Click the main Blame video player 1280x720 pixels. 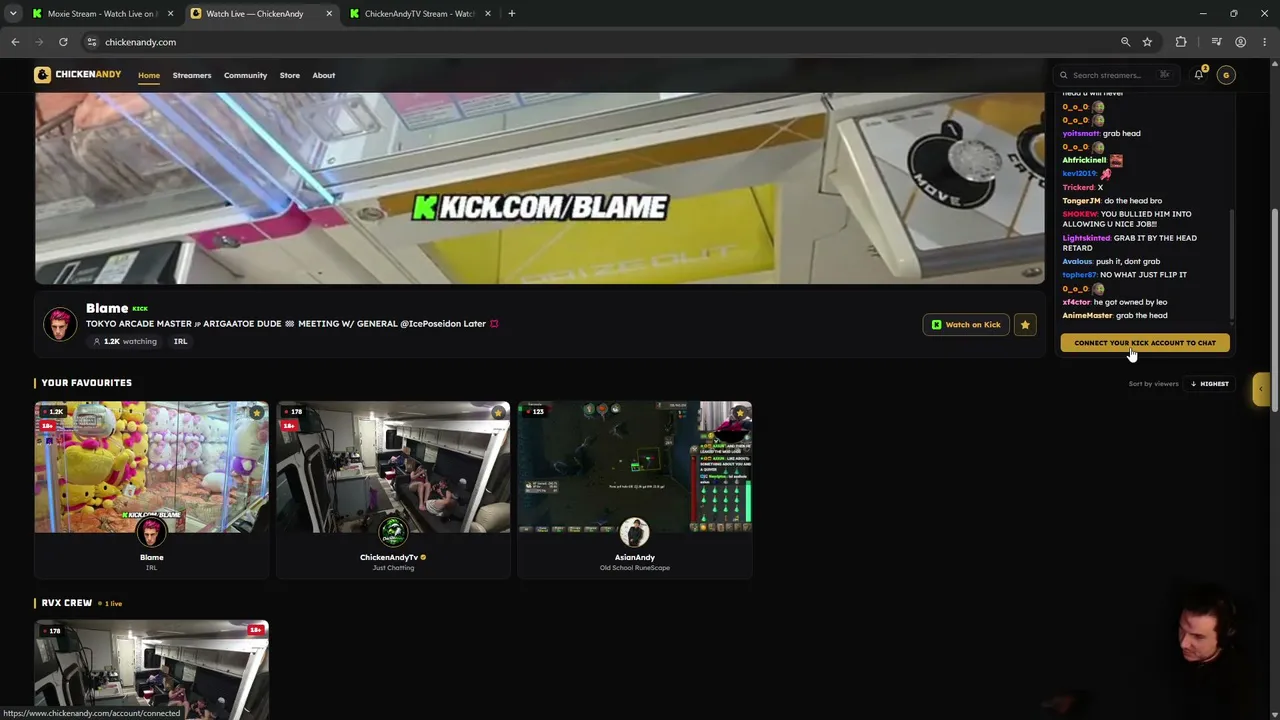pyautogui.click(x=540, y=188)
